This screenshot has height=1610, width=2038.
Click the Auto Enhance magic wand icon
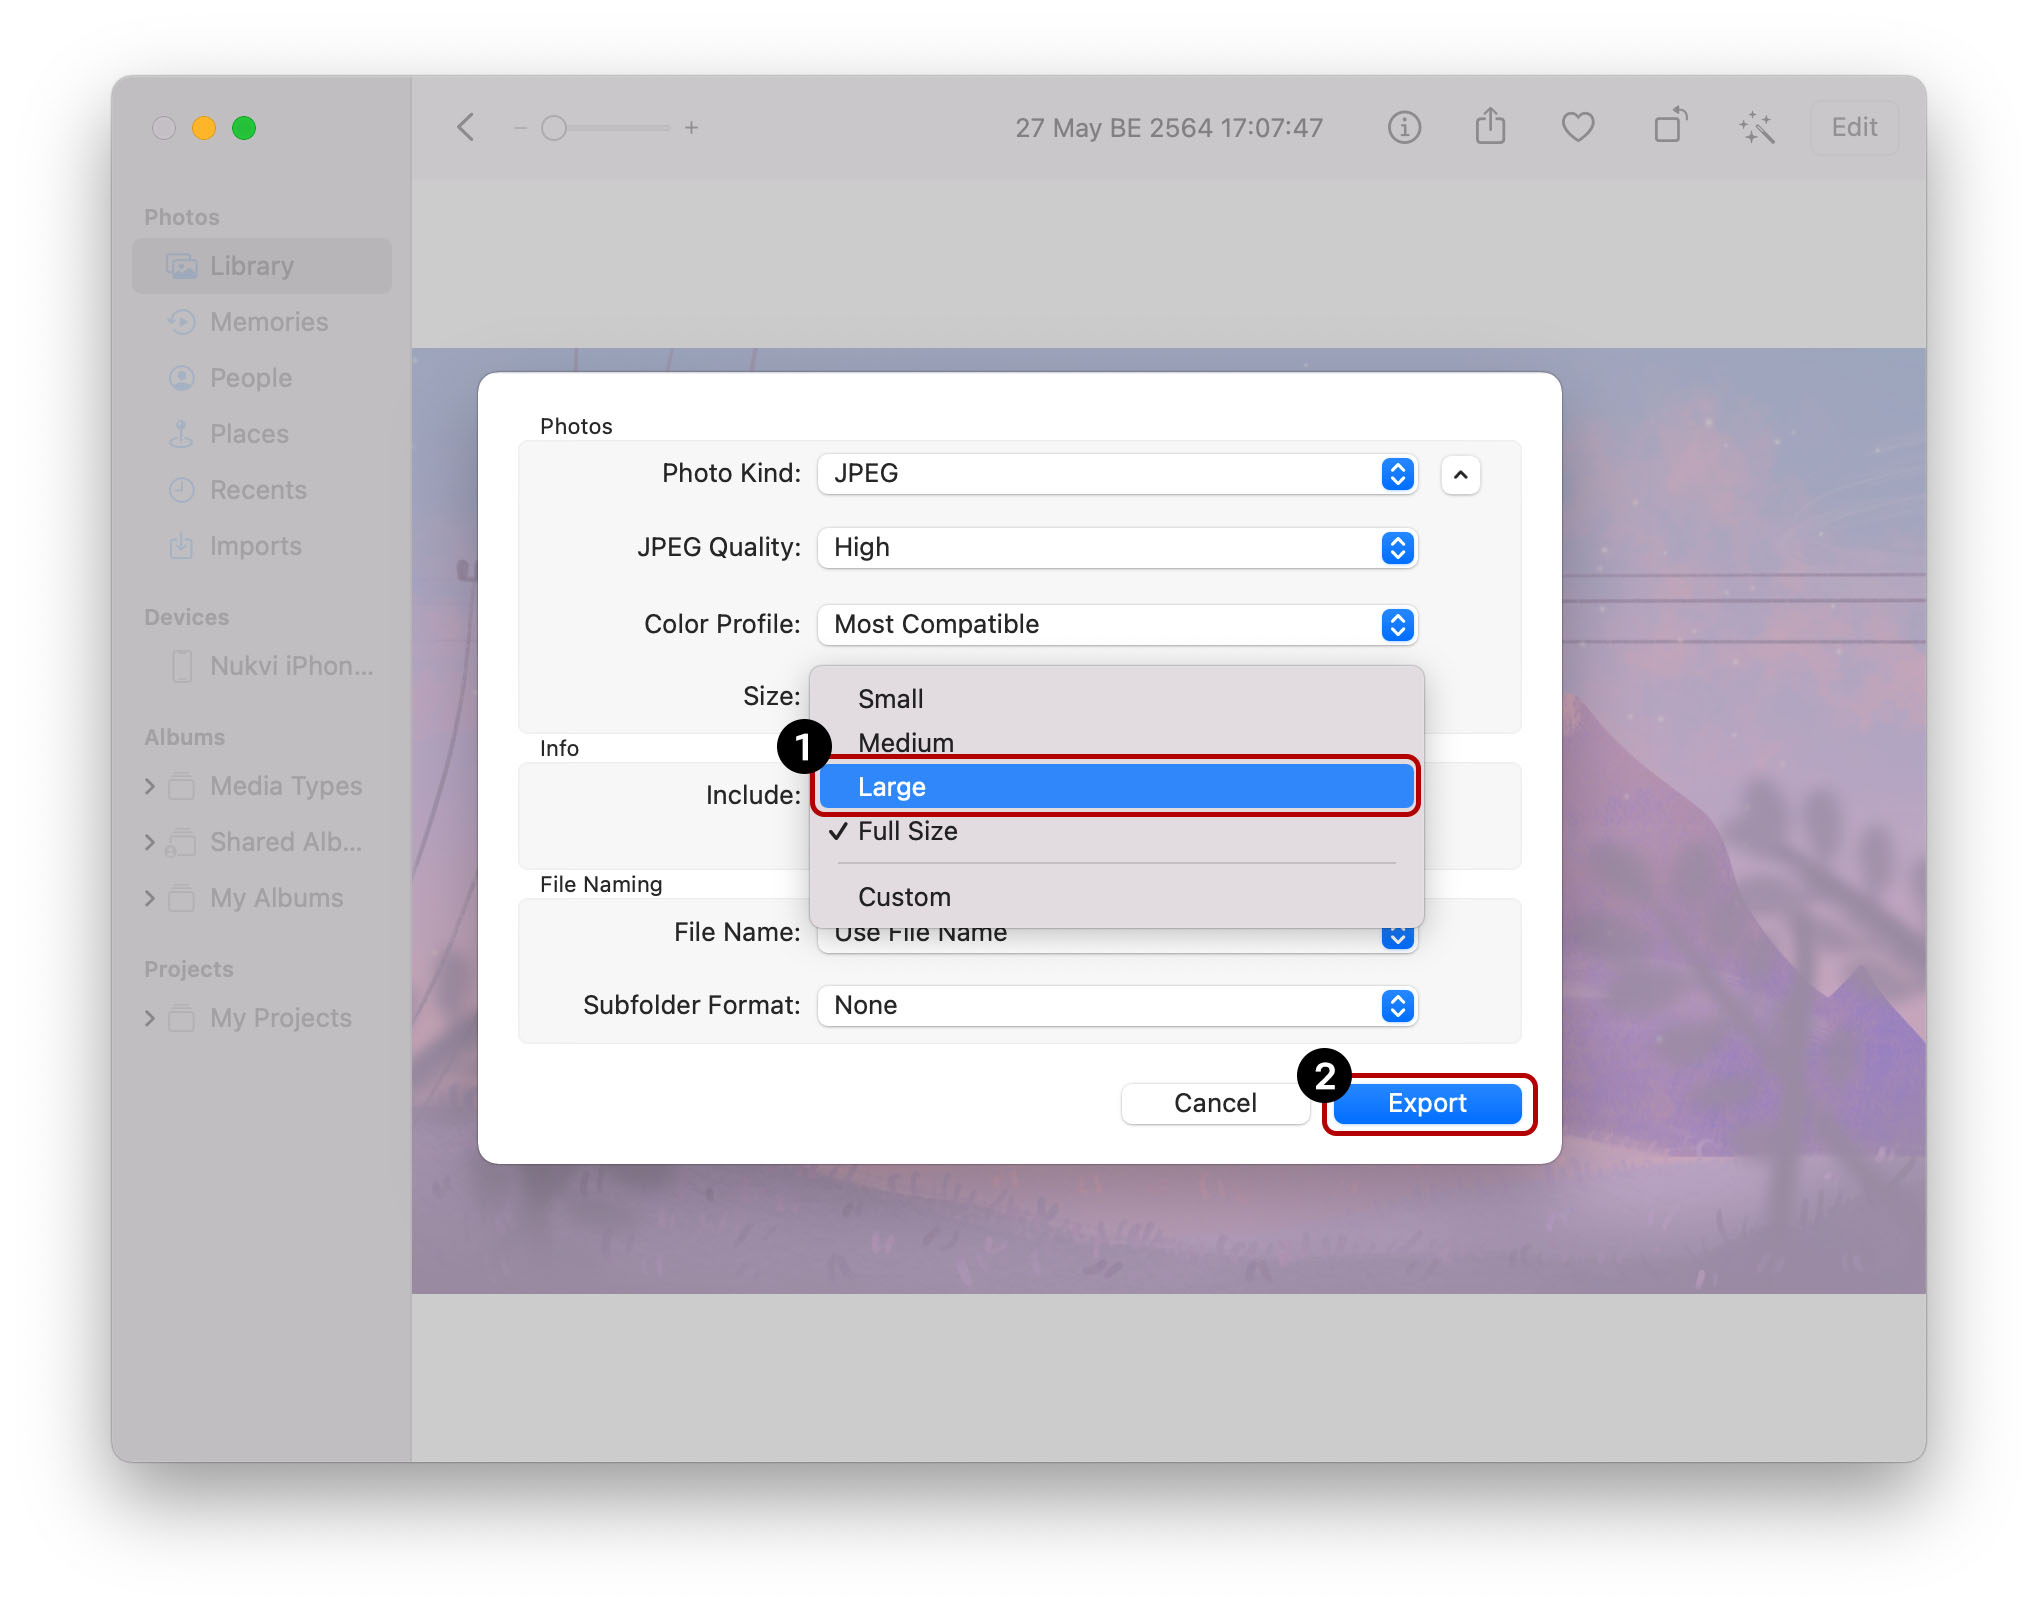pyautogui.click(x=1756, y=128)
